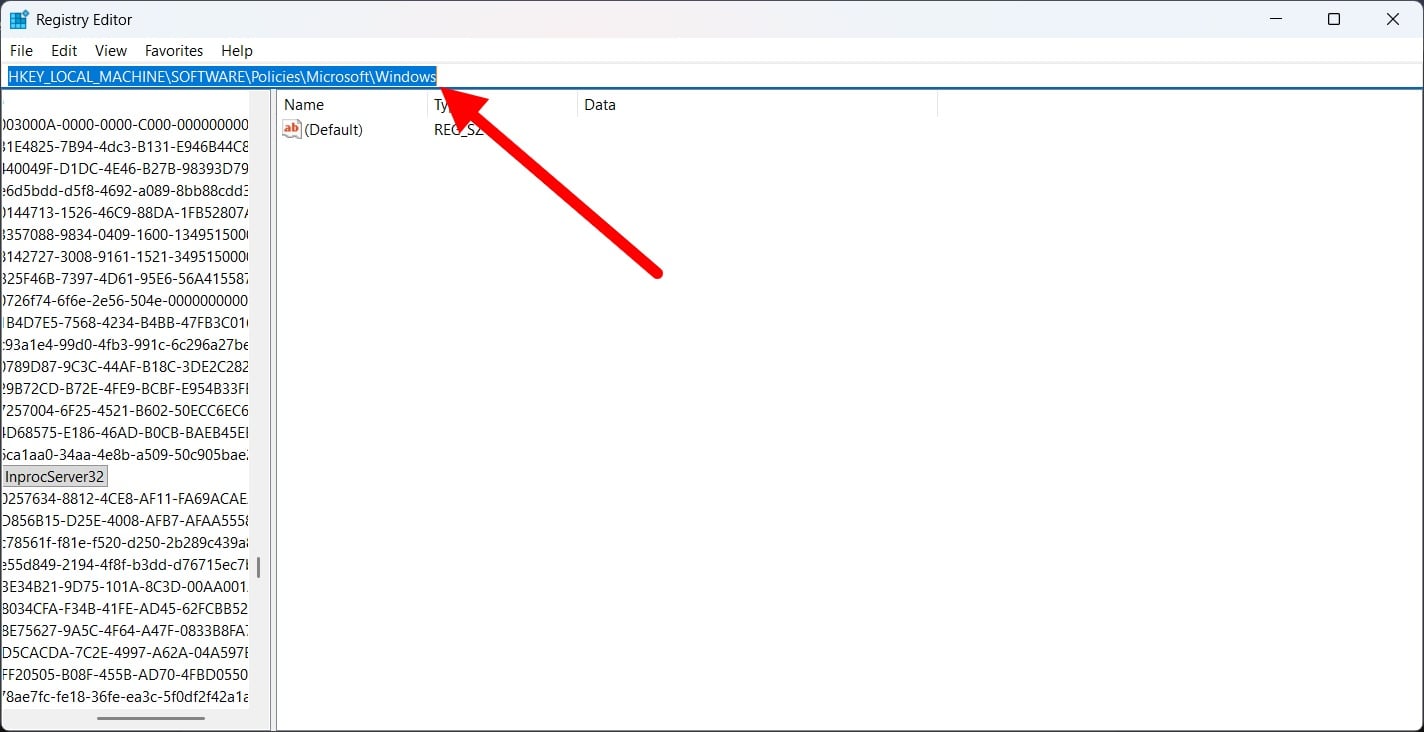Sort values by the Data column header
The width and height of the screenshot is (1424, 732).
[757, 104]
